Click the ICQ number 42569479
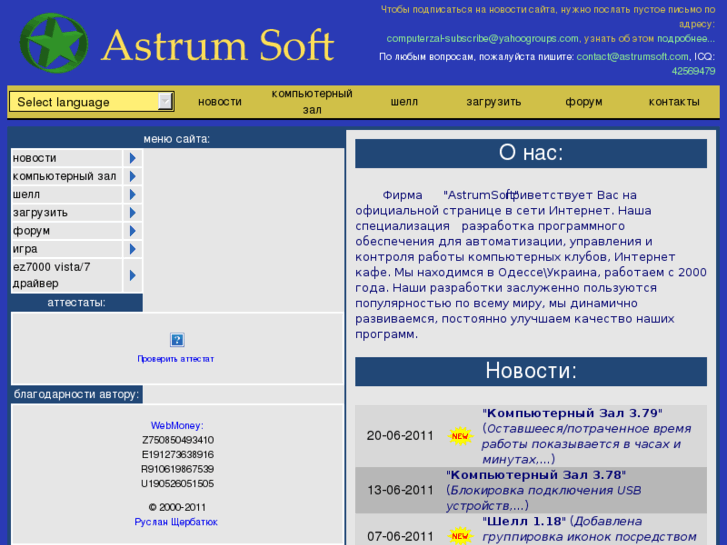Viewport: 727px width, 545px height. 693,71
